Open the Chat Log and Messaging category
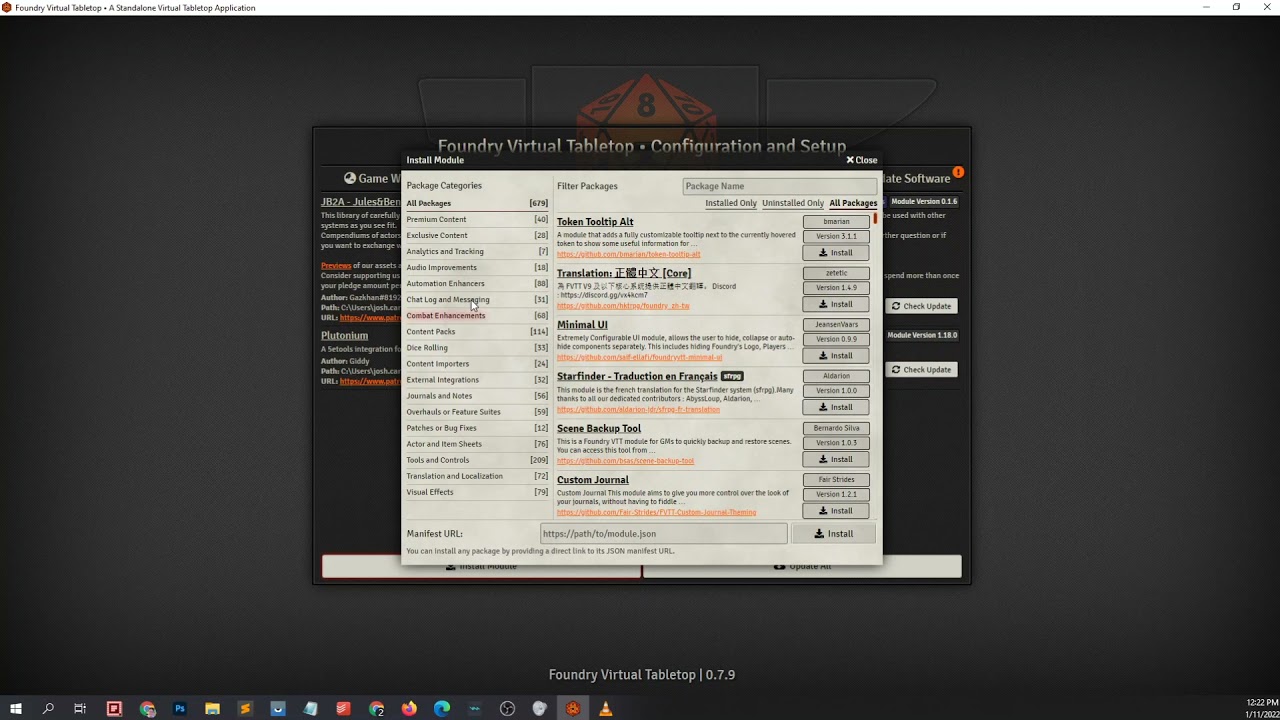Viewport: 1280px width, 720px height. pos(477,299)
